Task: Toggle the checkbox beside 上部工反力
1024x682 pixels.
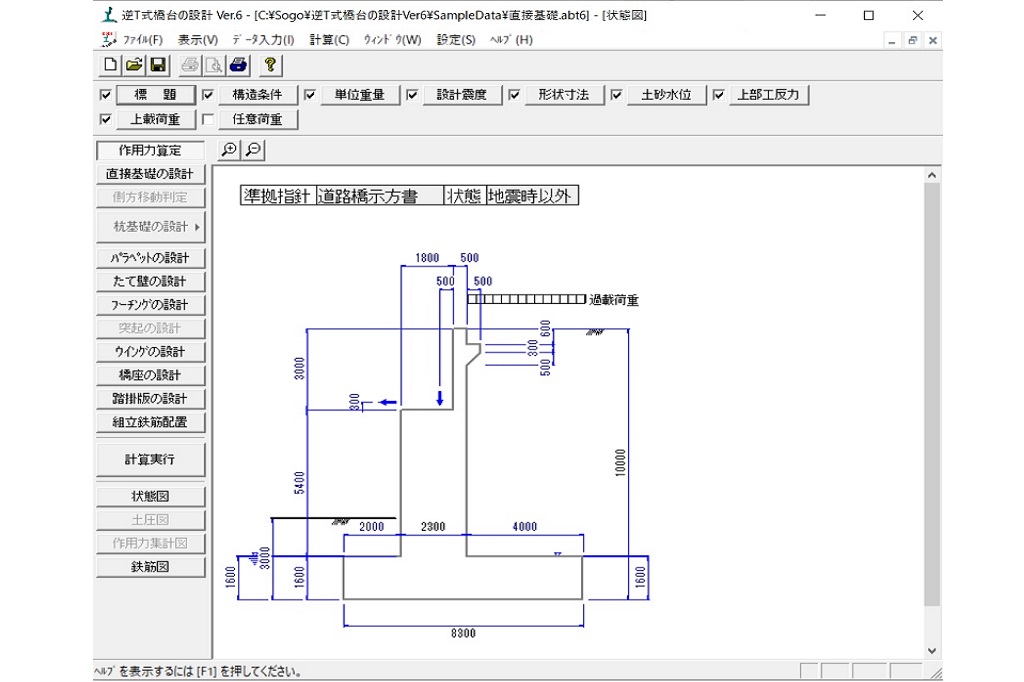Action: pyautogui.click(x=718, y=95)
